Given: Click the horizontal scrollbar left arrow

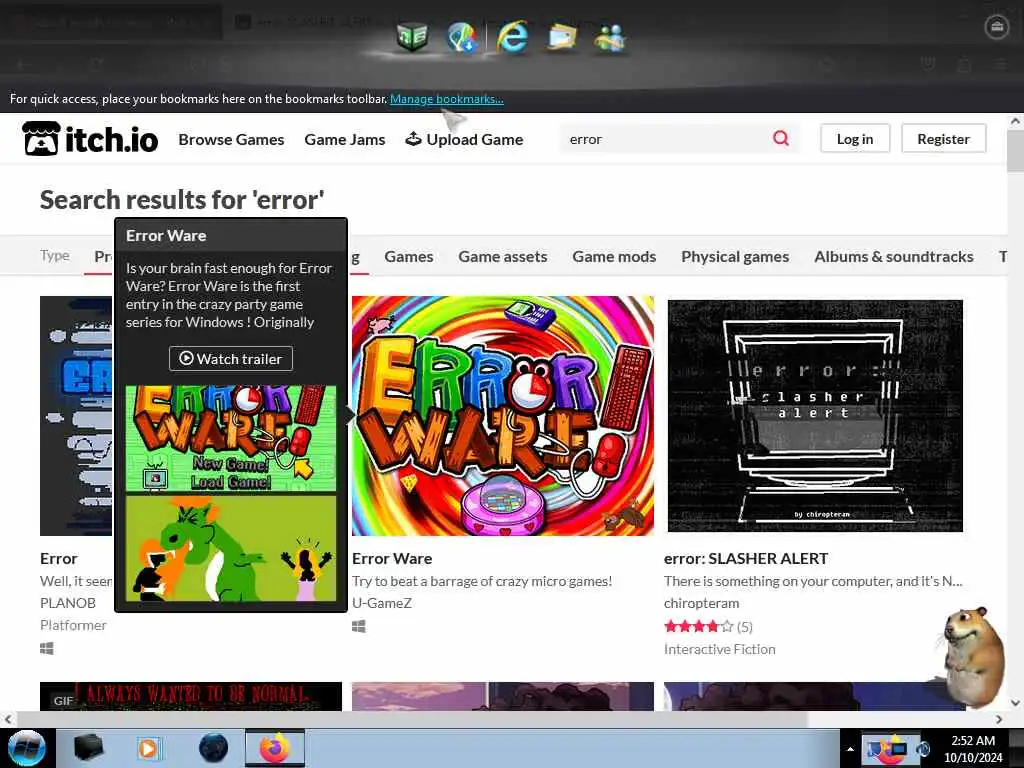Looking at the screenshot, I should 7,719.
